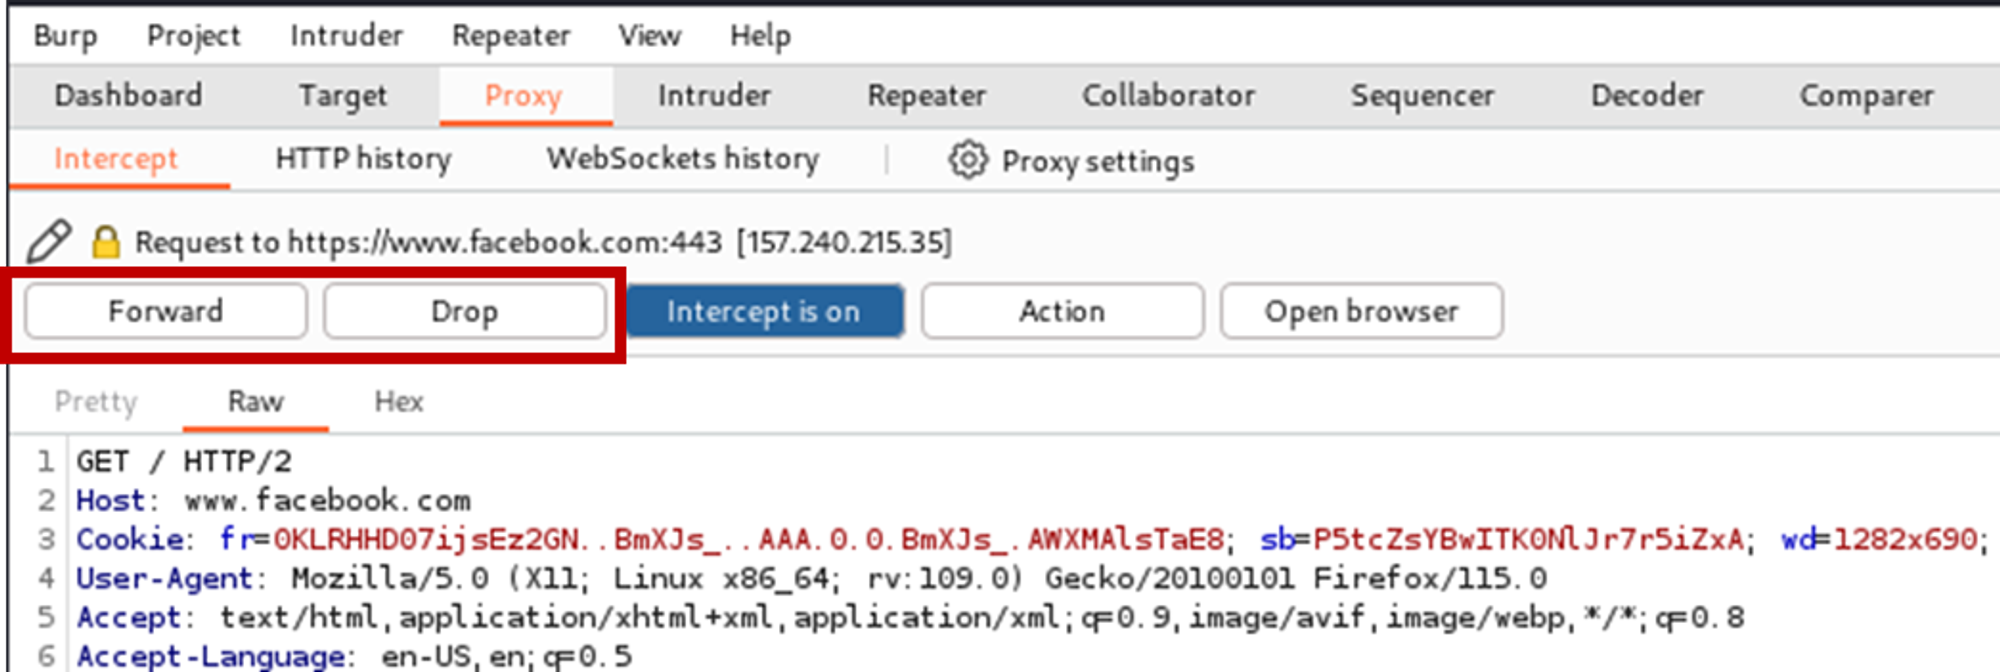Select the Intercept sub-tab
Viewport: 2000px width, 672px height.
point(117,159)
